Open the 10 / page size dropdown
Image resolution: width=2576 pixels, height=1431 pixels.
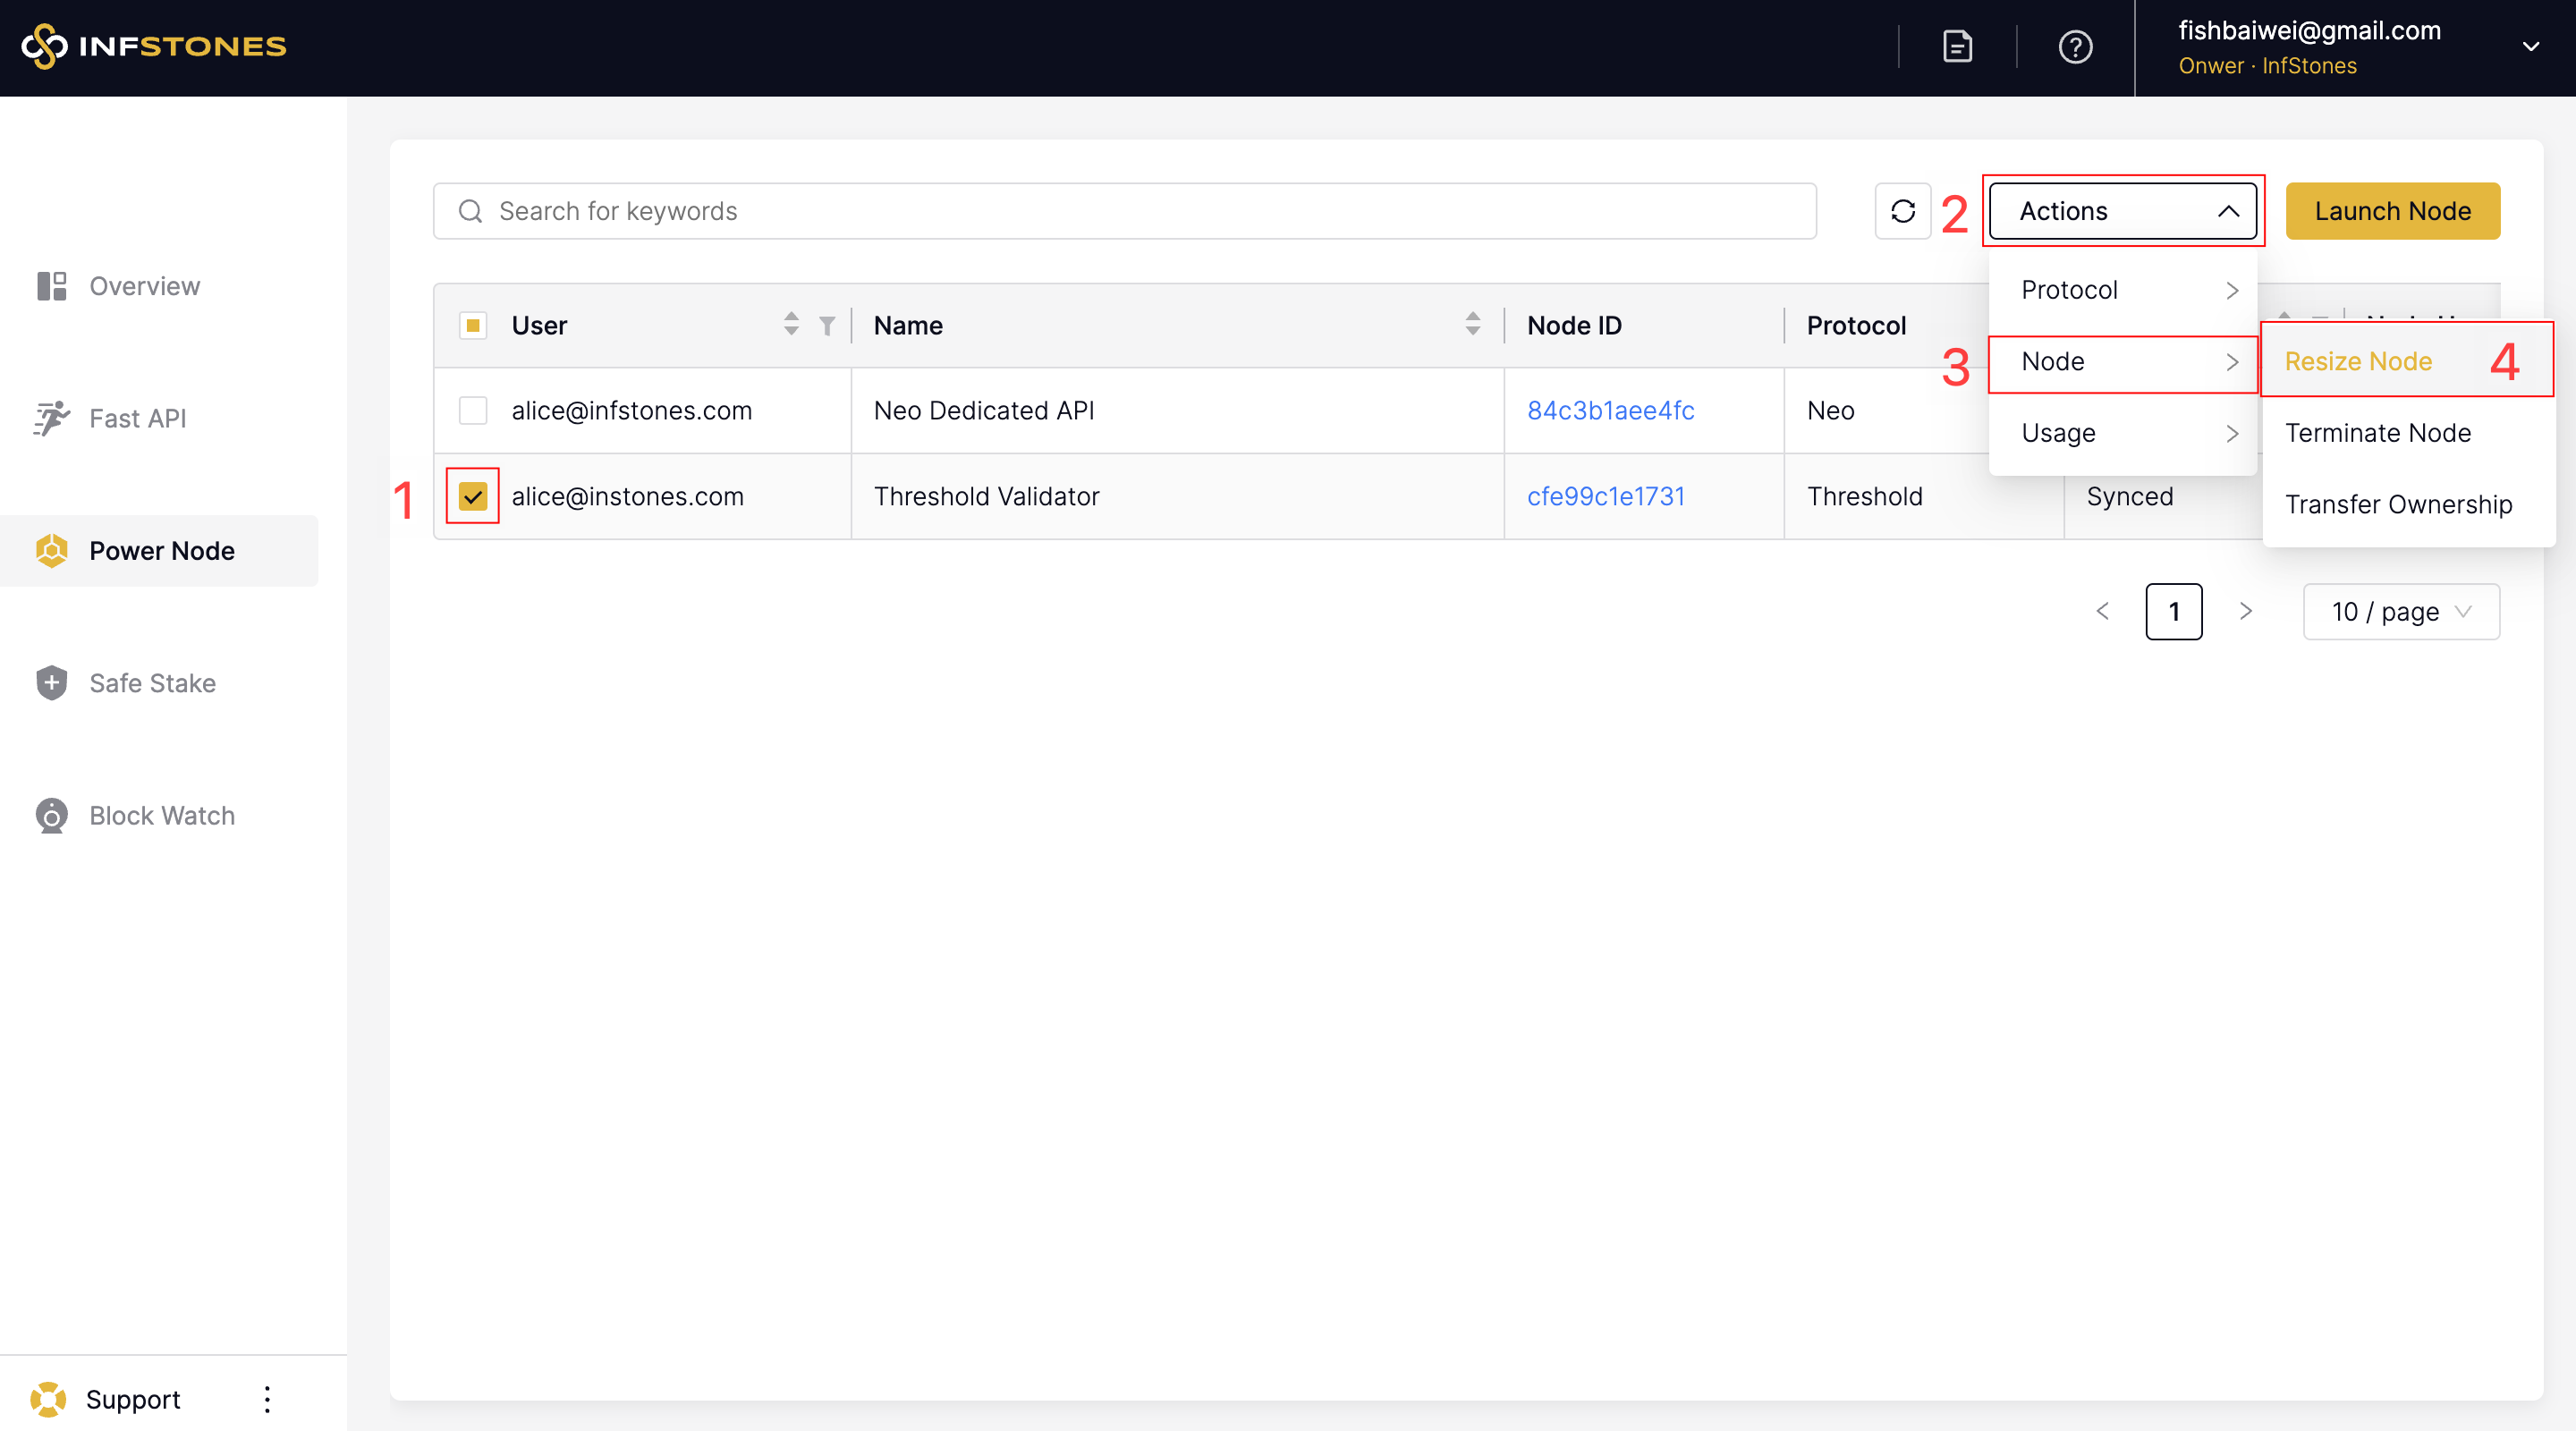pos(2400,611)
